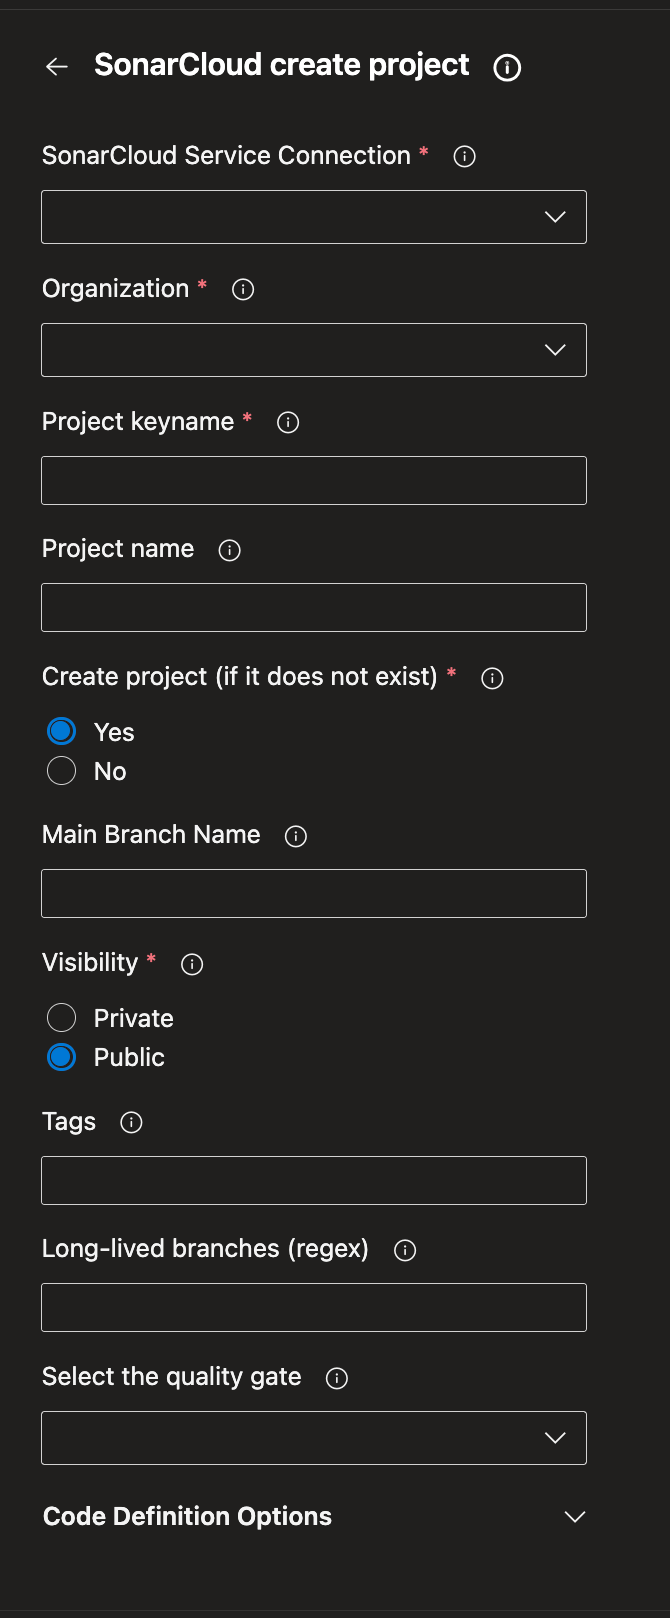The height and width of the screenshot is (1618, 670).
Task: Click the Organization info icon
Action: point(243,290)
